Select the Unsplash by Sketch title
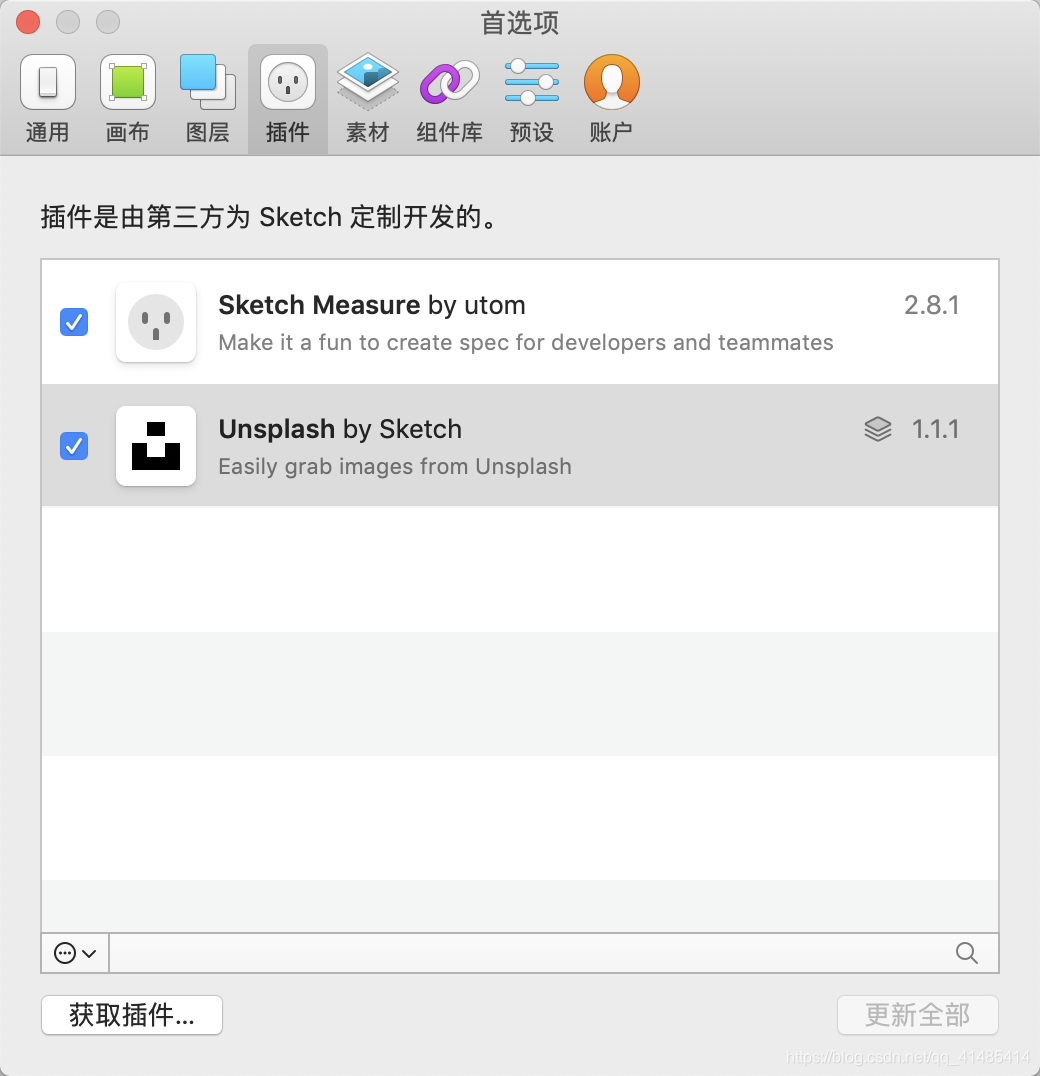Image resolution: width=1040 pixels, height=1076 pixels. [x=340, y=430]
